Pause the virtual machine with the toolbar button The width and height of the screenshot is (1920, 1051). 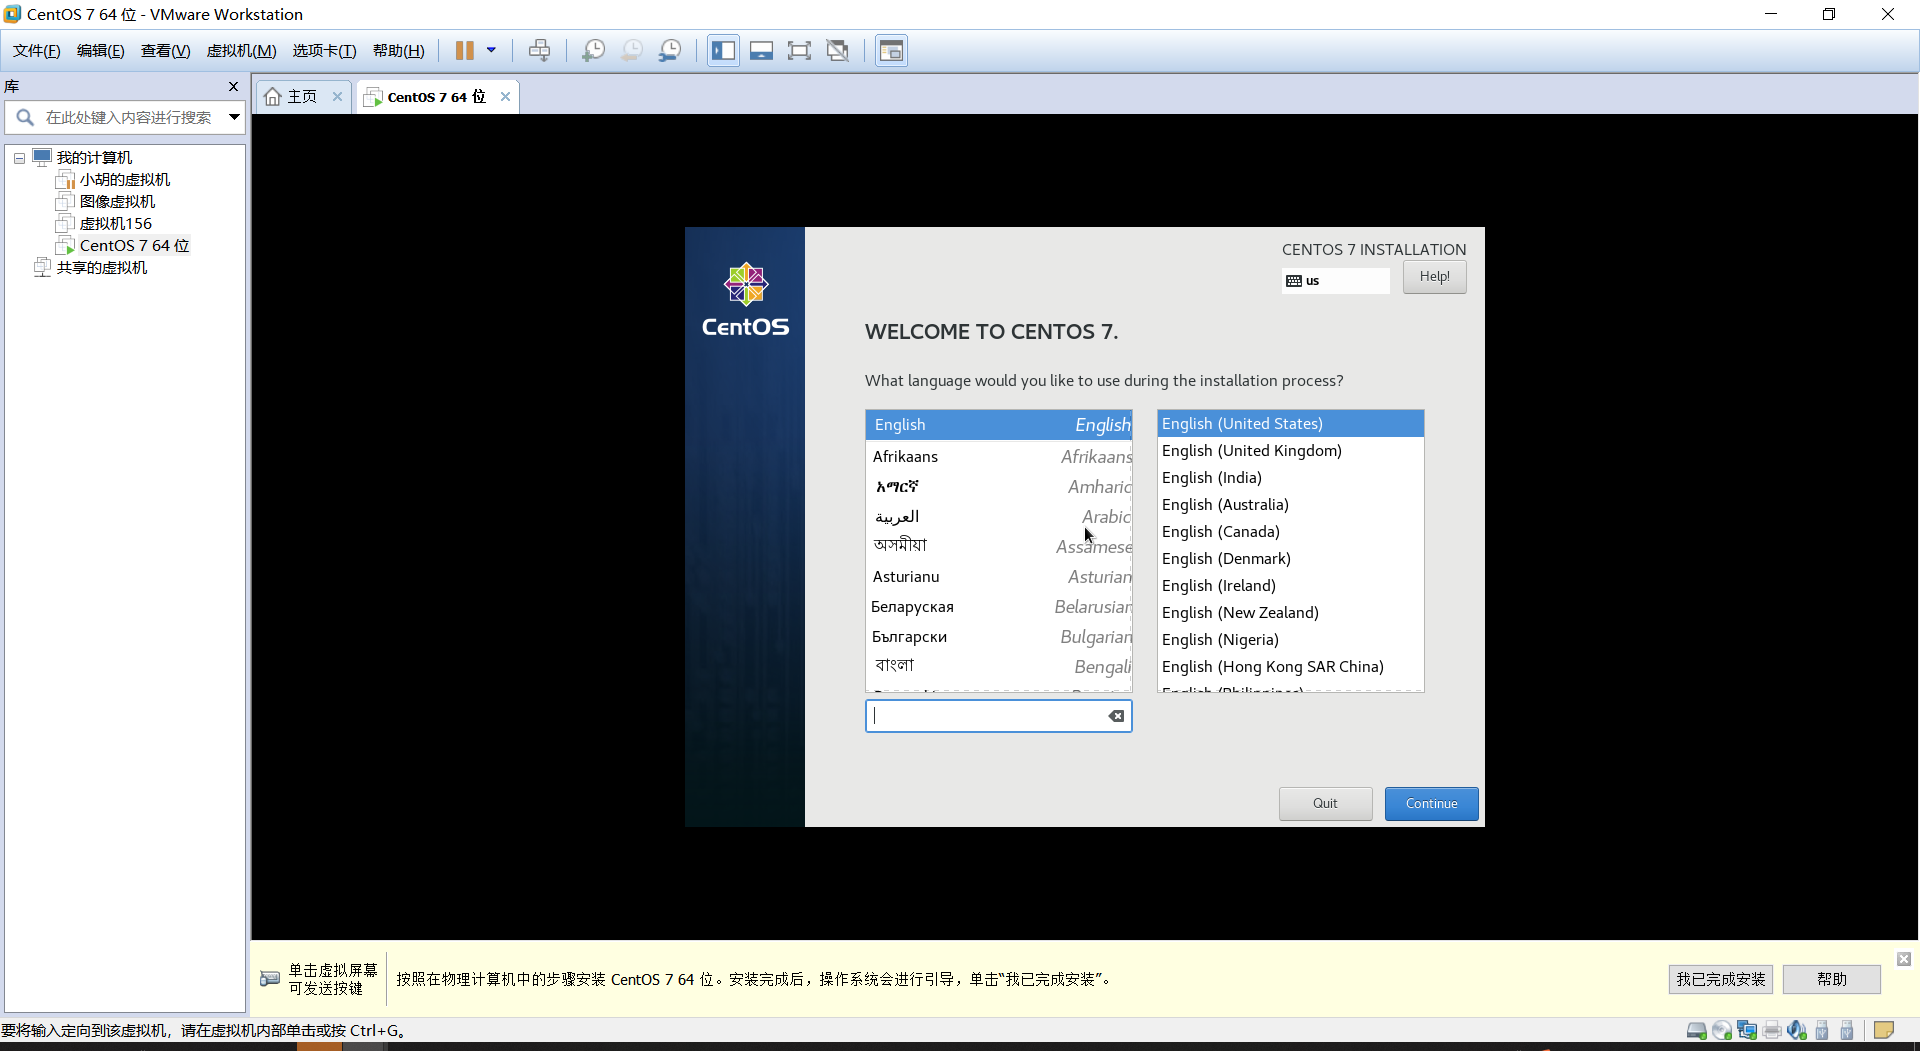point(465,51)
